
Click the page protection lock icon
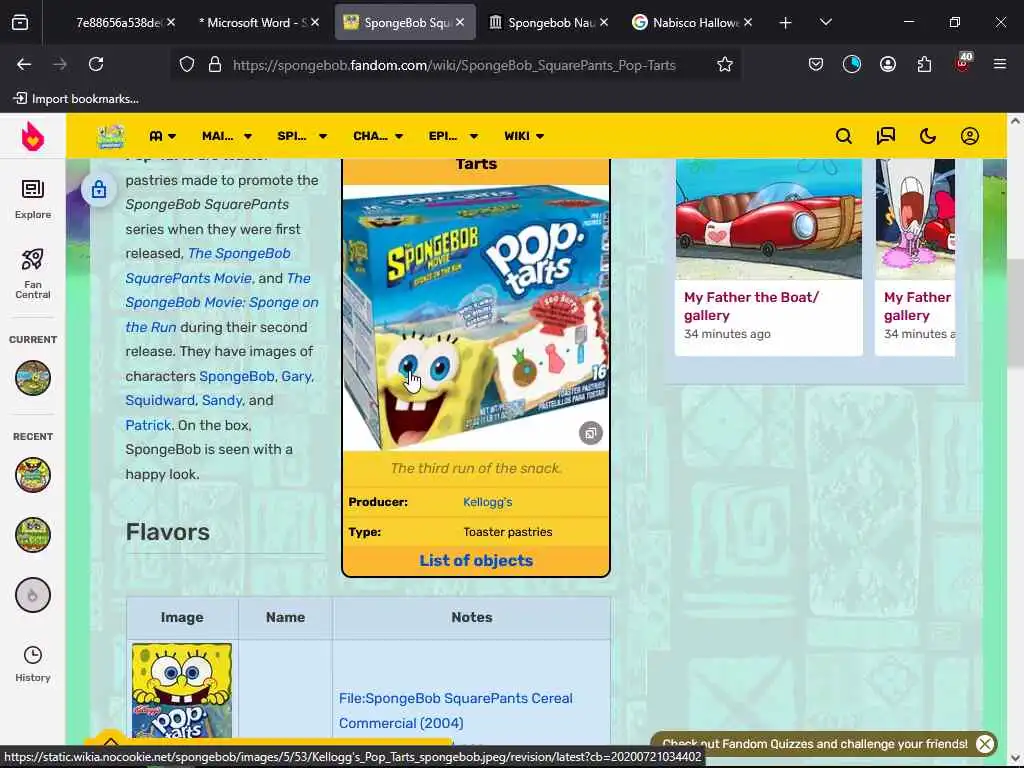click(99, 189)
